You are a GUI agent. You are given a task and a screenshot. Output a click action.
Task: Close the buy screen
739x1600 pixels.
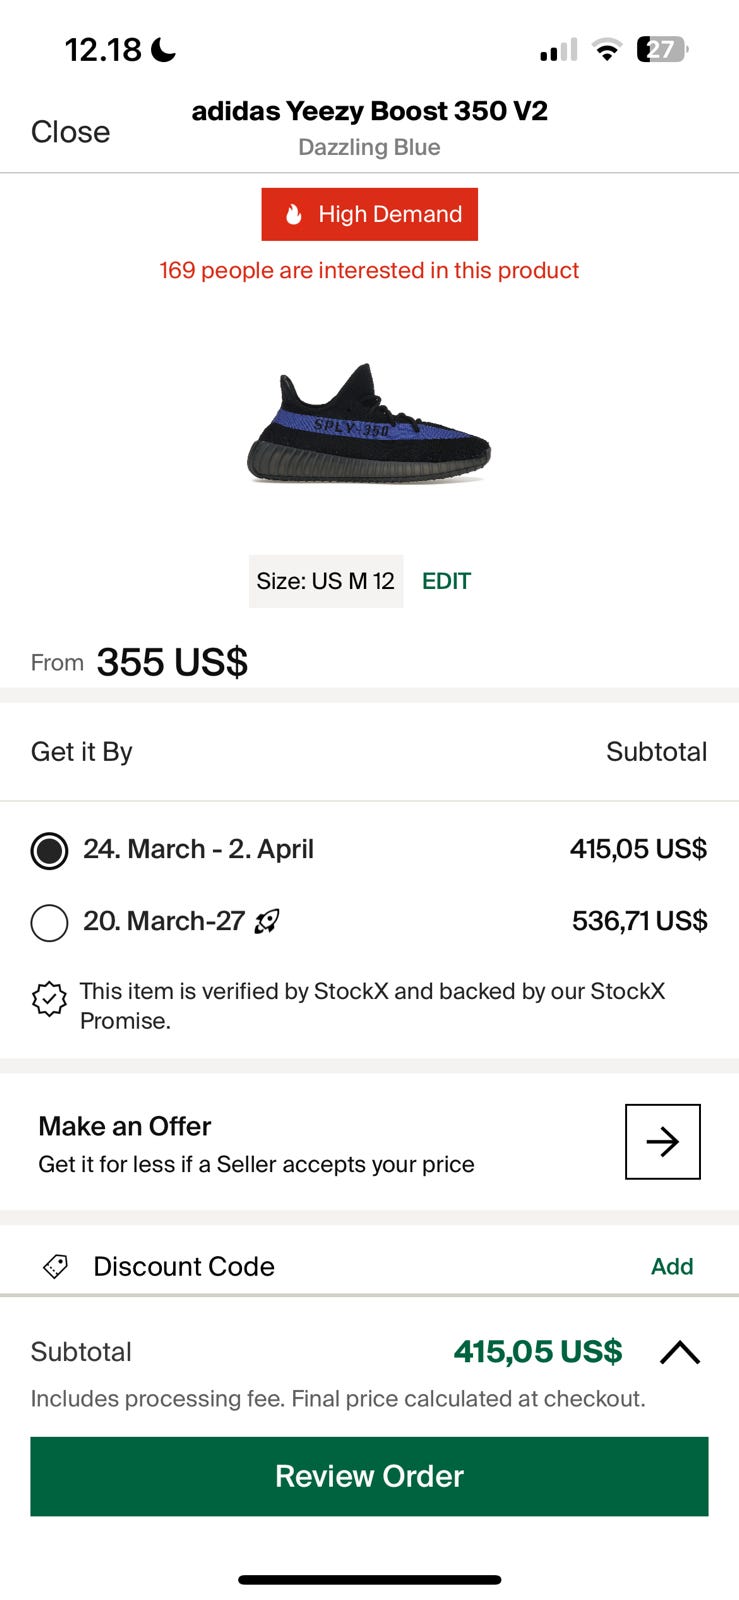pyautogui.click(x=70, y=132)
